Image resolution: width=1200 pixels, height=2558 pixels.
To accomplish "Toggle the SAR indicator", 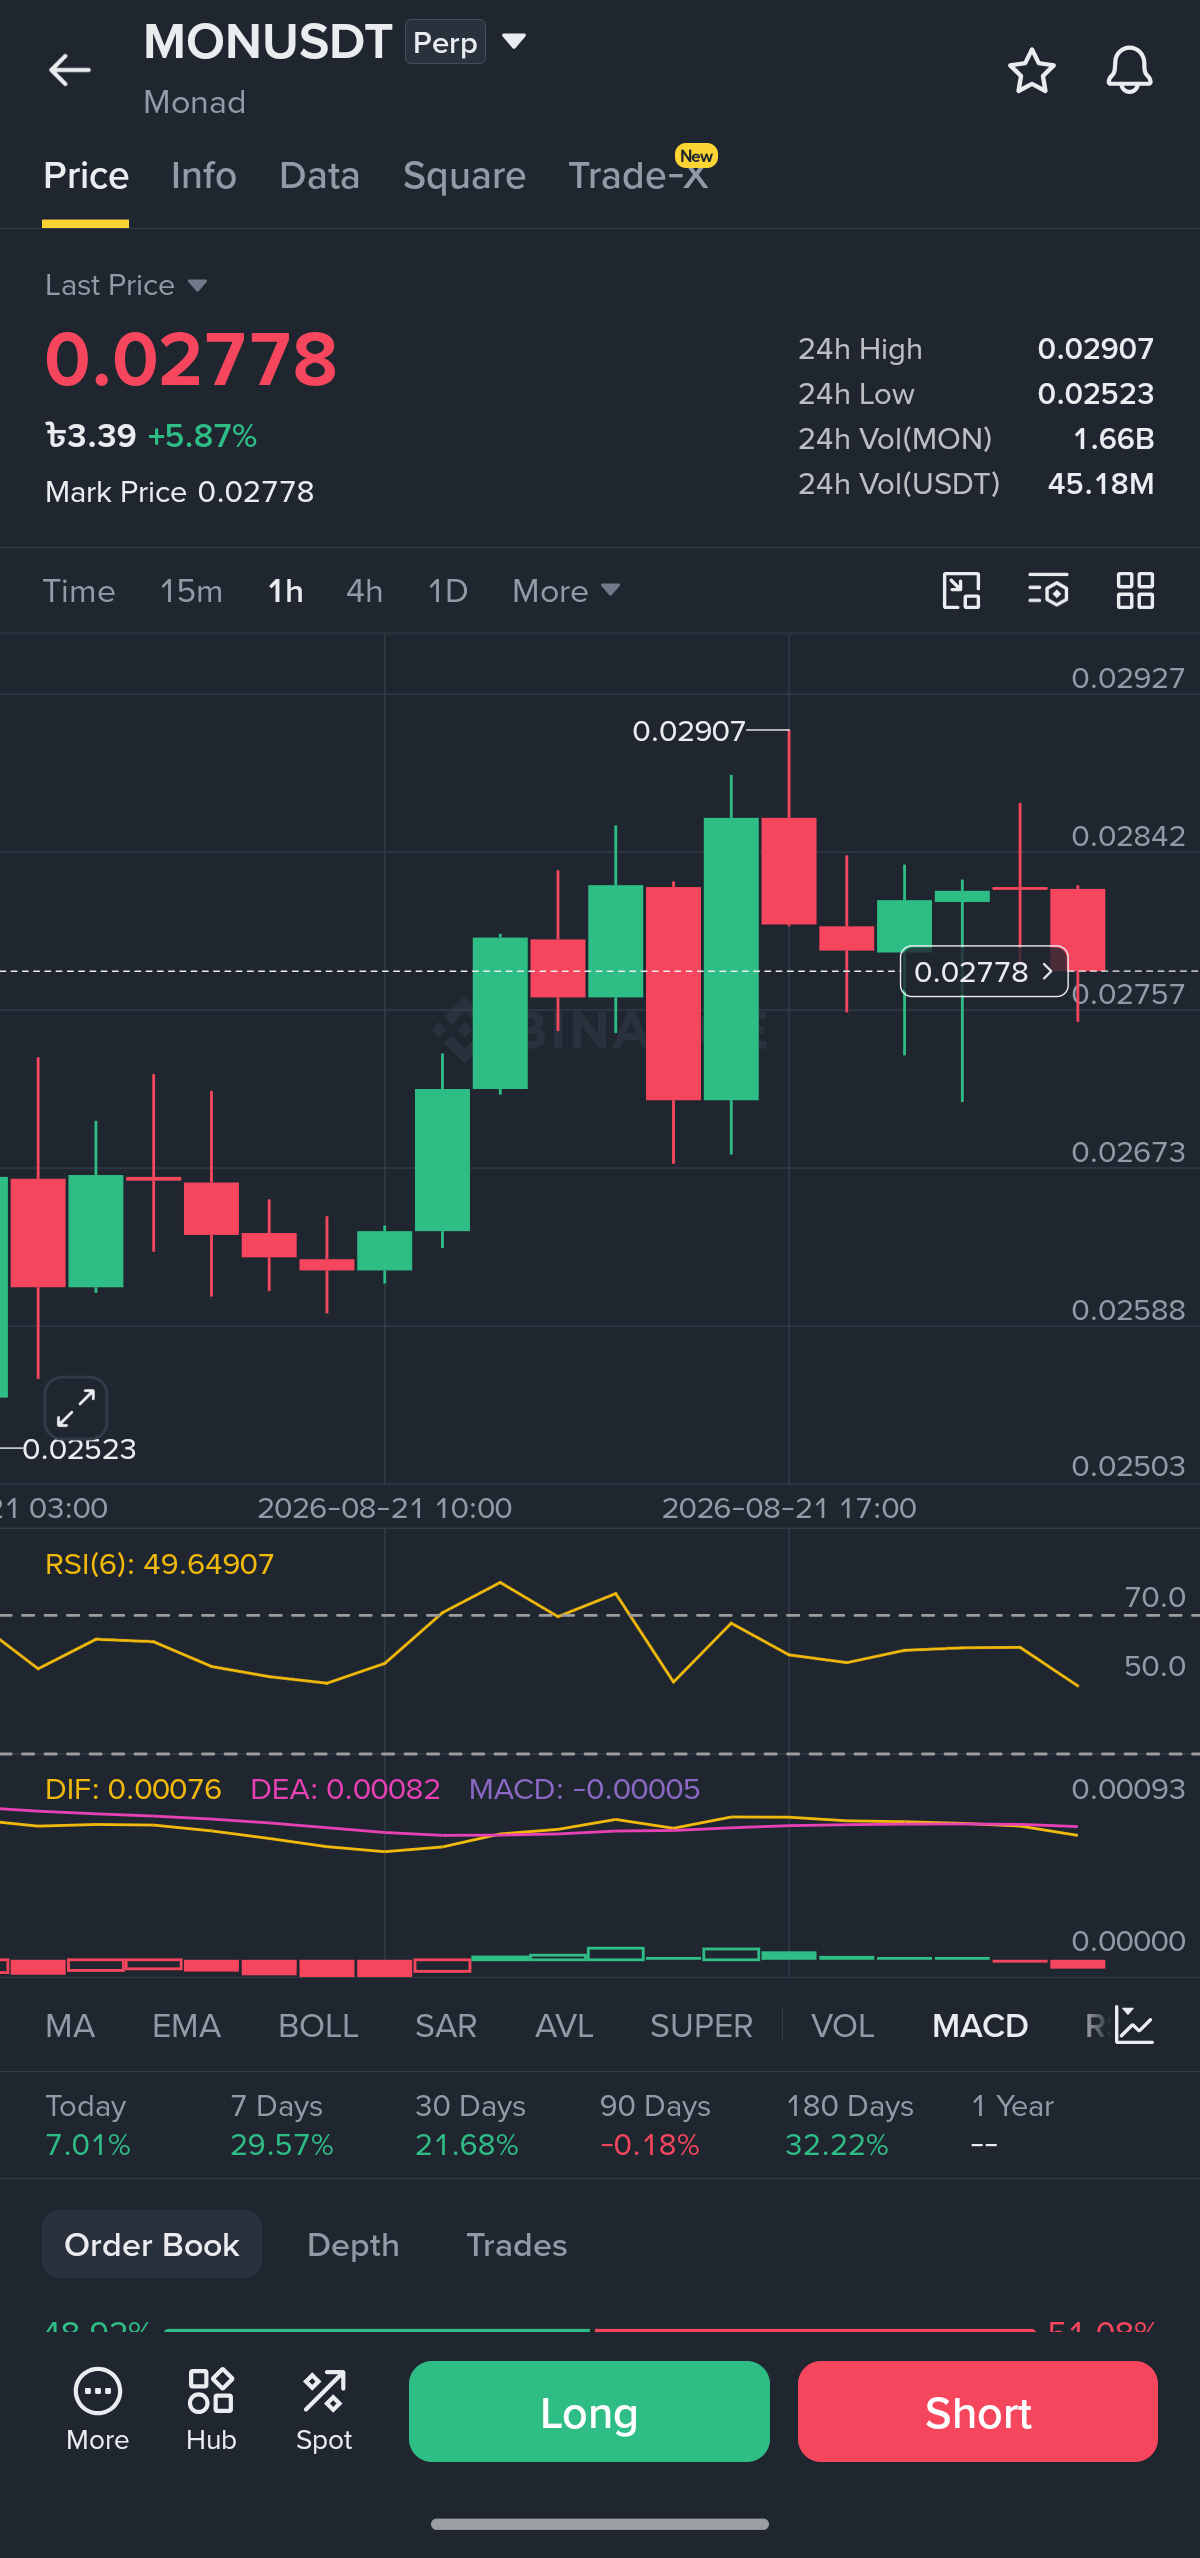I will tap(446, 2026).
